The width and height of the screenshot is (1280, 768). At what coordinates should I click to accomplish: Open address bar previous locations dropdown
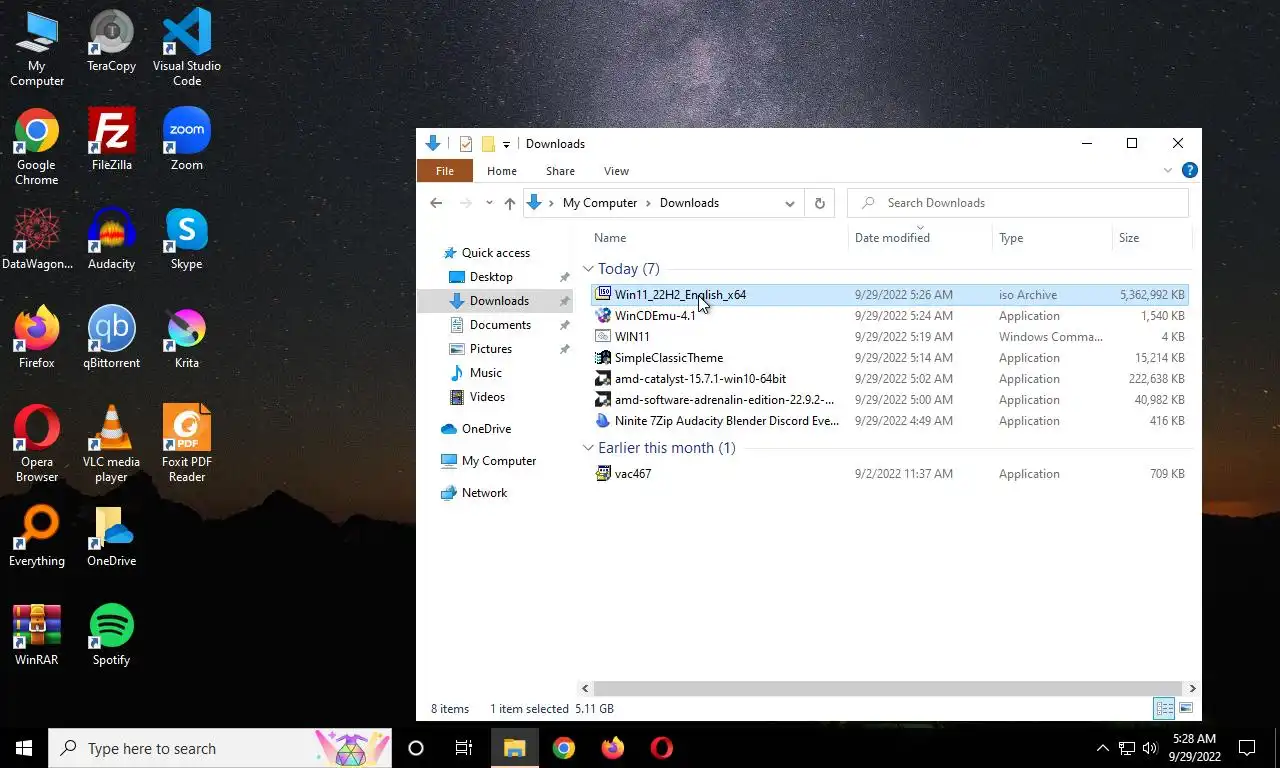point(790,203)
